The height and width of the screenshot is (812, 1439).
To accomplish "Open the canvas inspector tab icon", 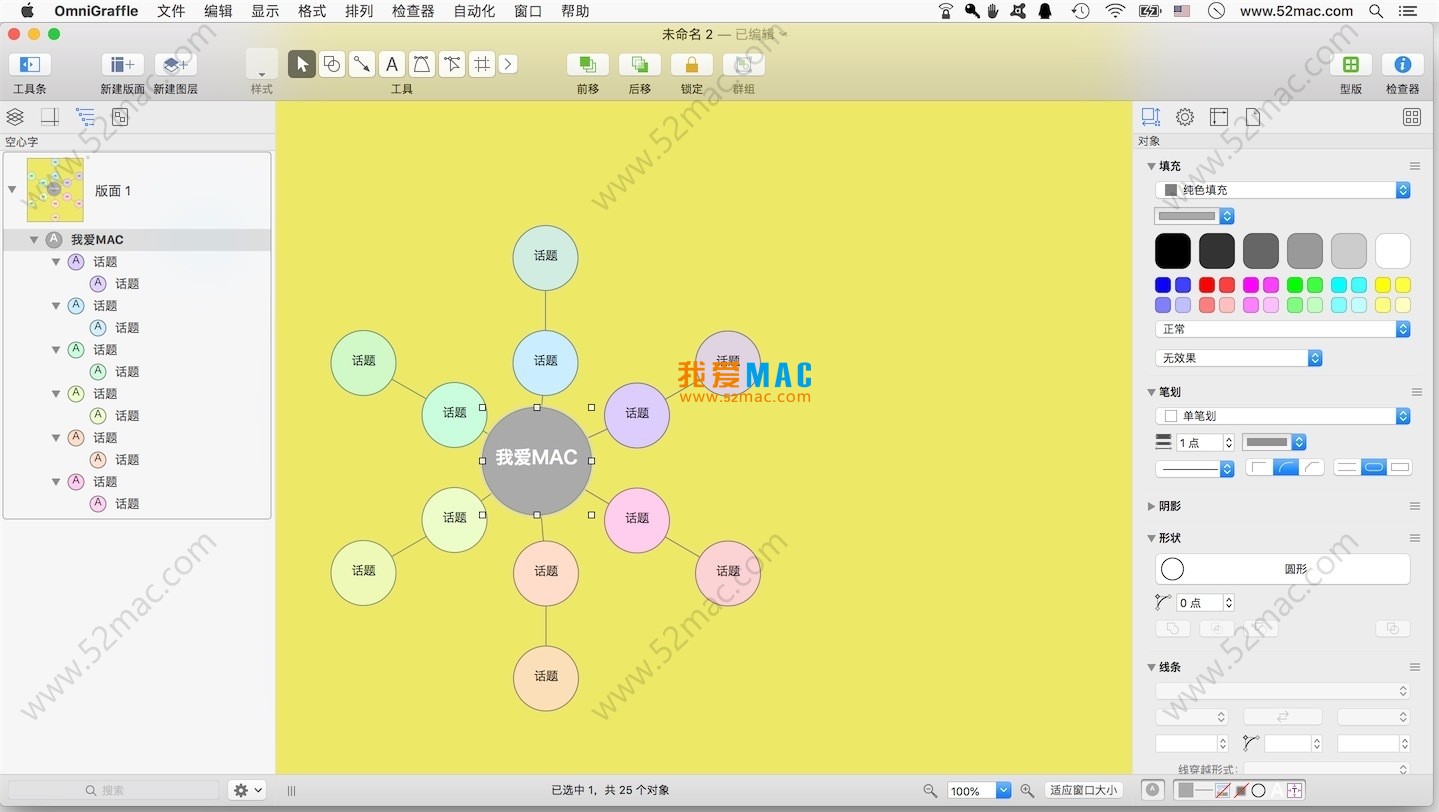I will tap(1218, 117).
